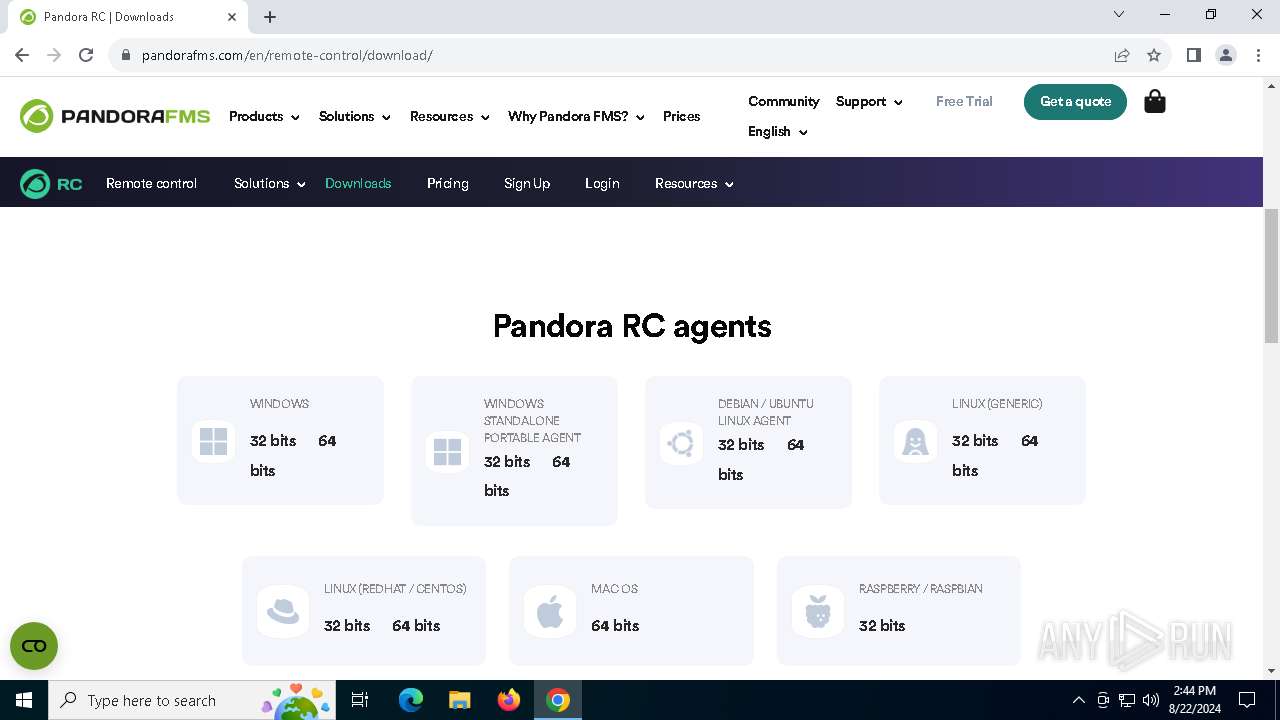Screen dimensions: 1280x720
Task: Click the Windows taskbar search box
Action: pyautogui.click(x=190, y=700)
